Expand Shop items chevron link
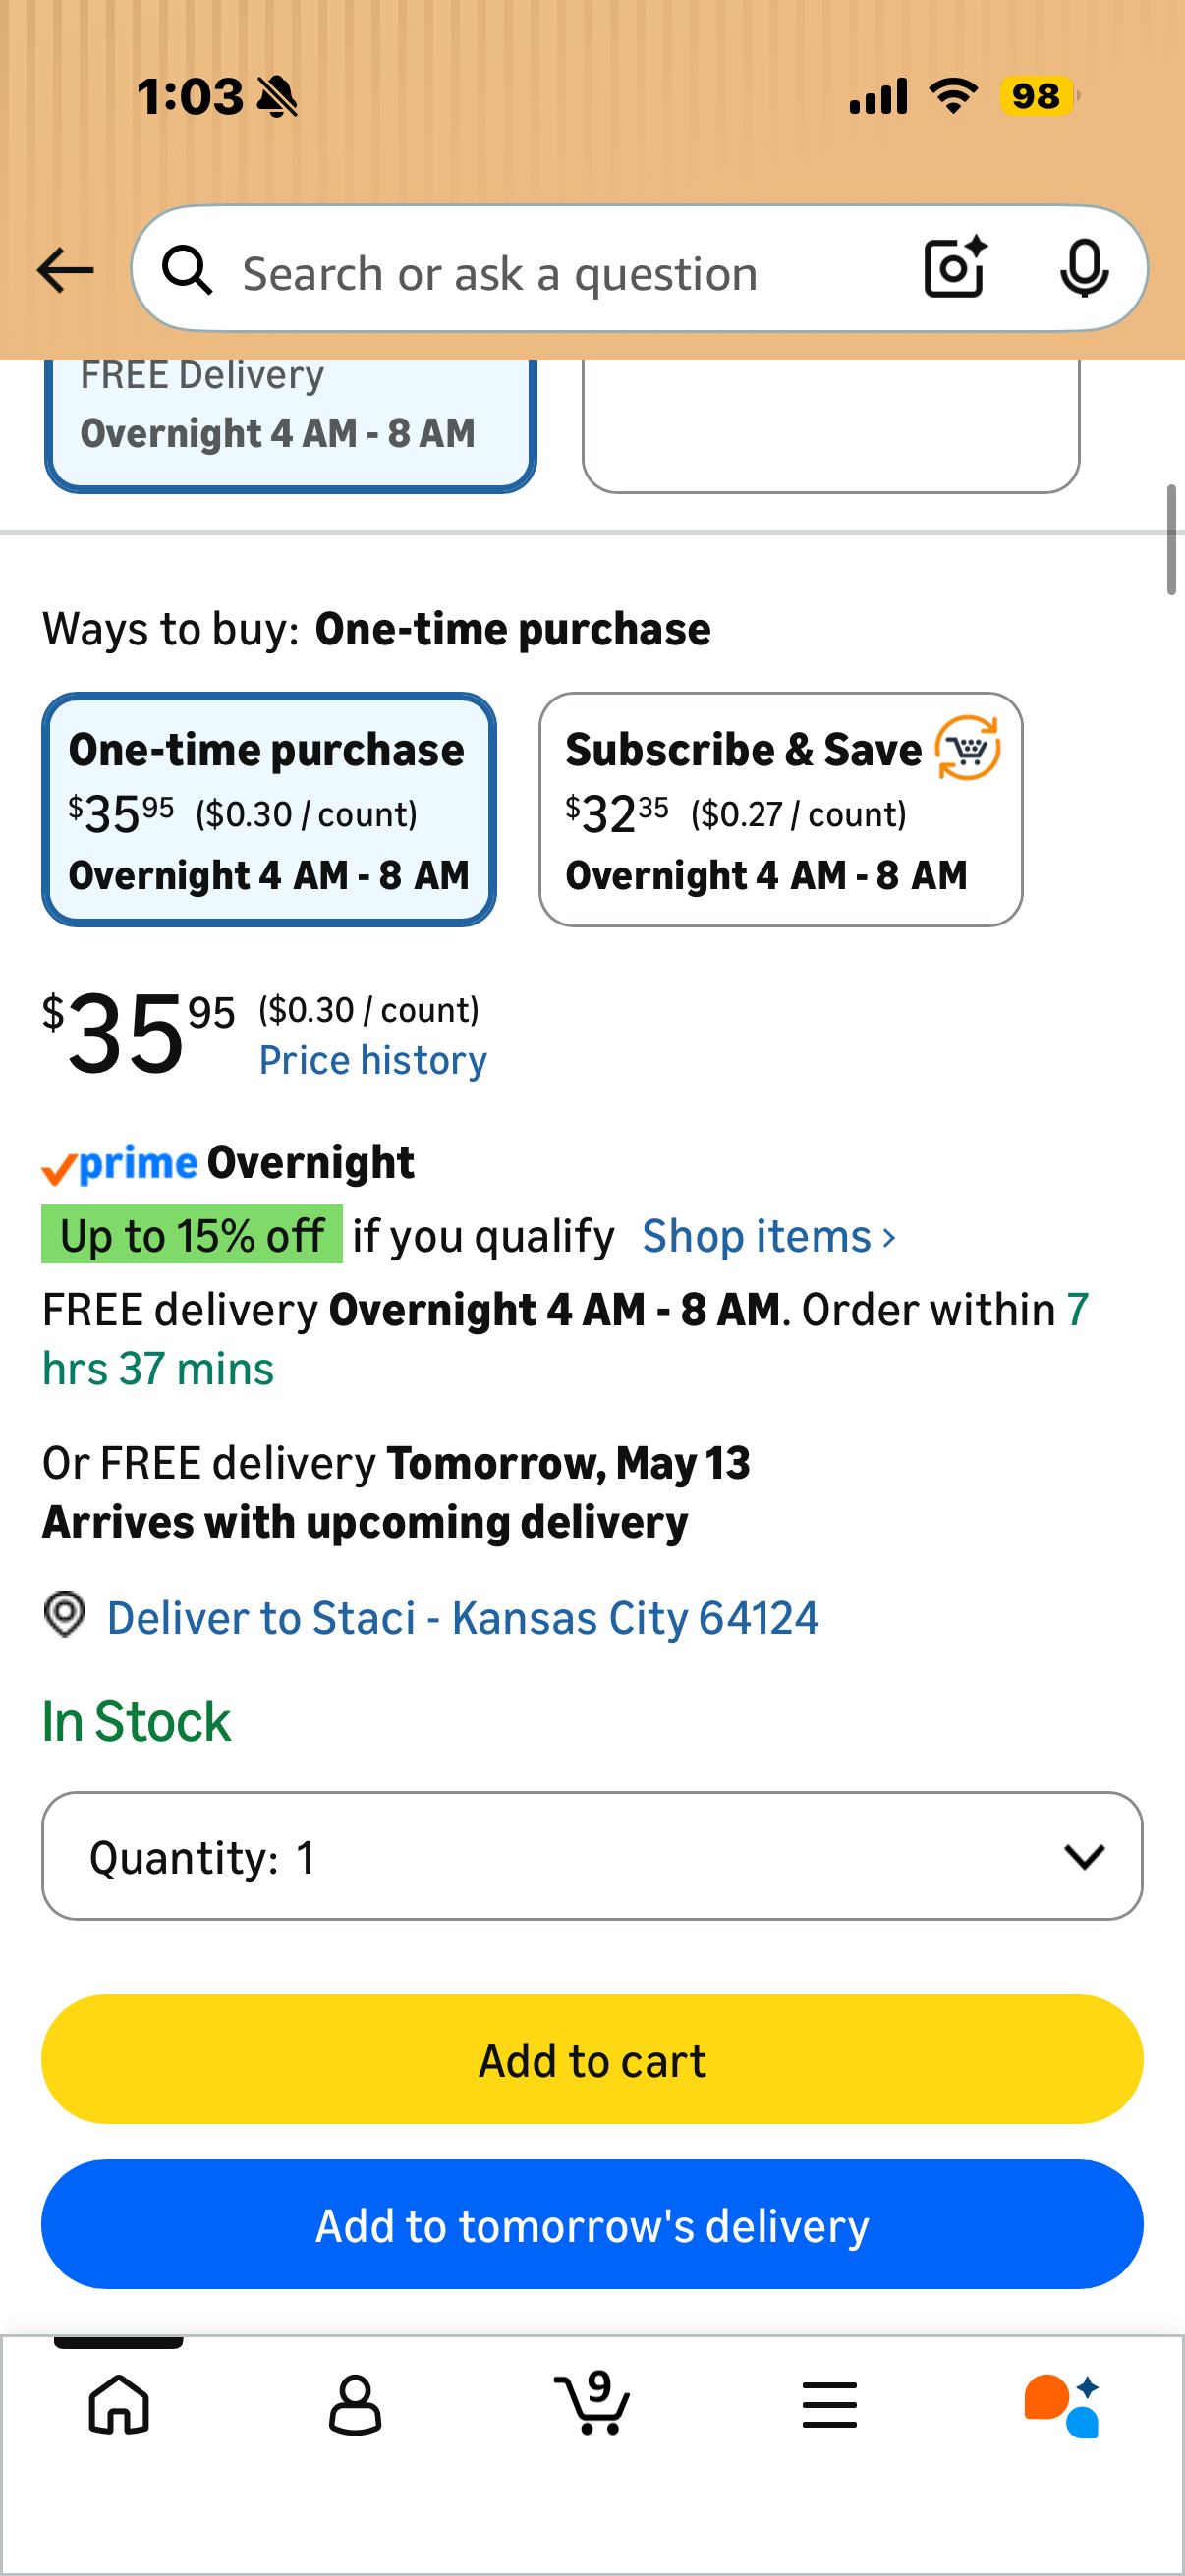 pyautogui.click(x=768, y=1236)
